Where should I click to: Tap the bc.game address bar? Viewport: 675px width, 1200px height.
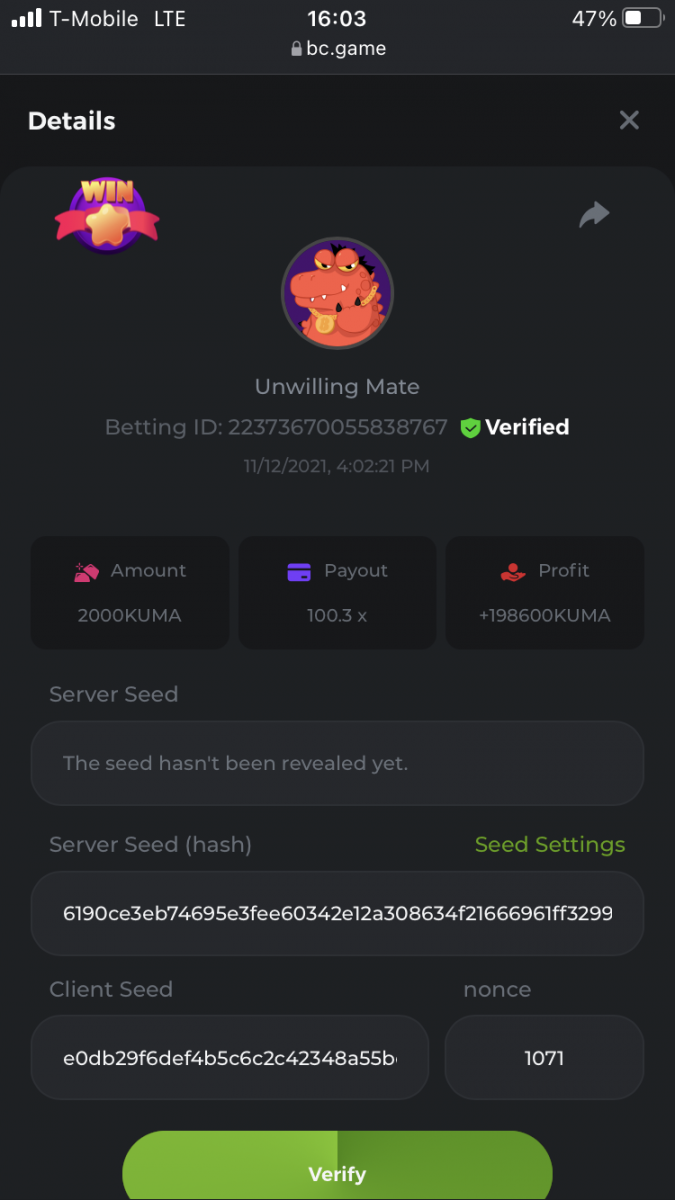338,48
